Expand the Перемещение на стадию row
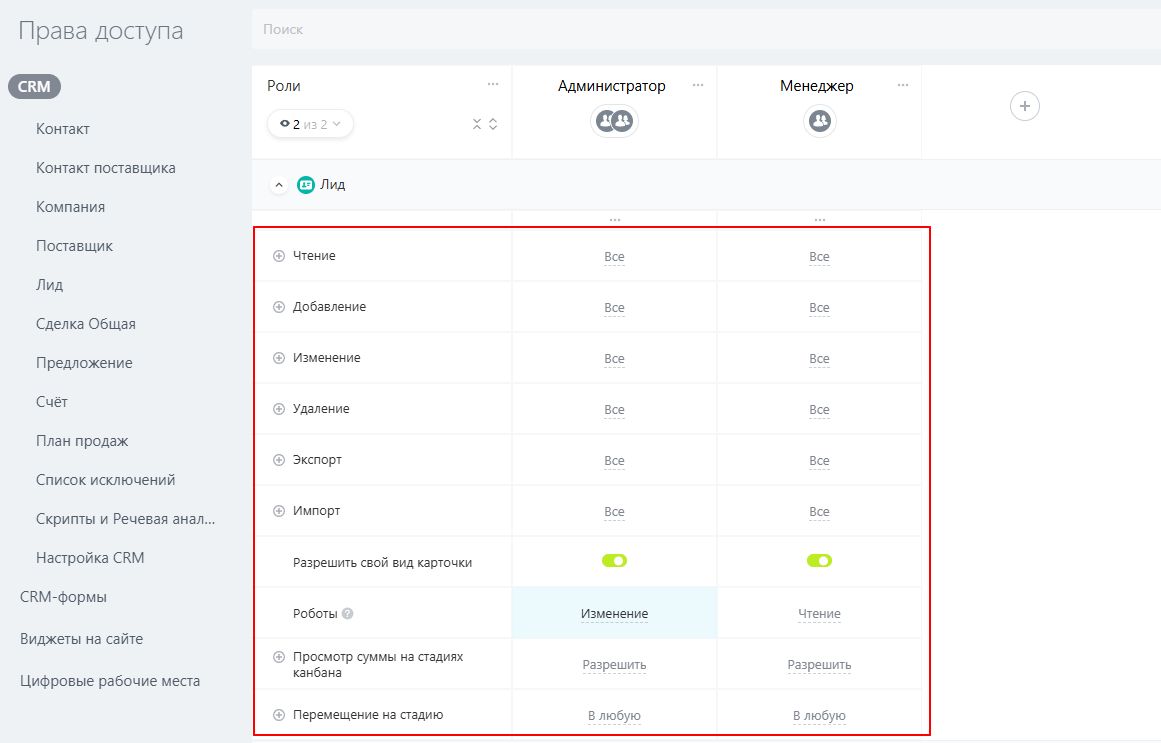The height and width of the screenshot is (743, 1161). point(279,715)
